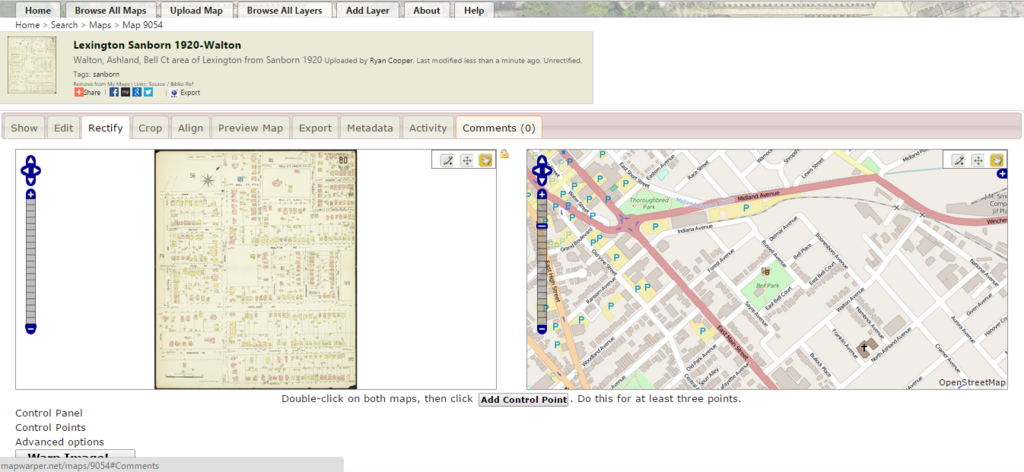Switch to the Crop tab
This screenshot has width=1024, height=472.
(150, 128)
